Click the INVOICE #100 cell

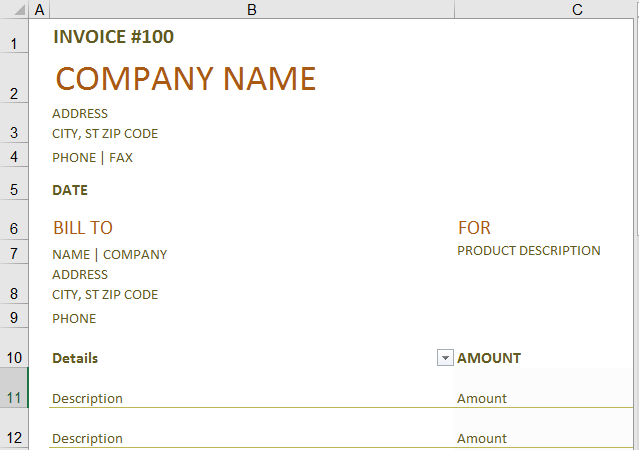113,37
